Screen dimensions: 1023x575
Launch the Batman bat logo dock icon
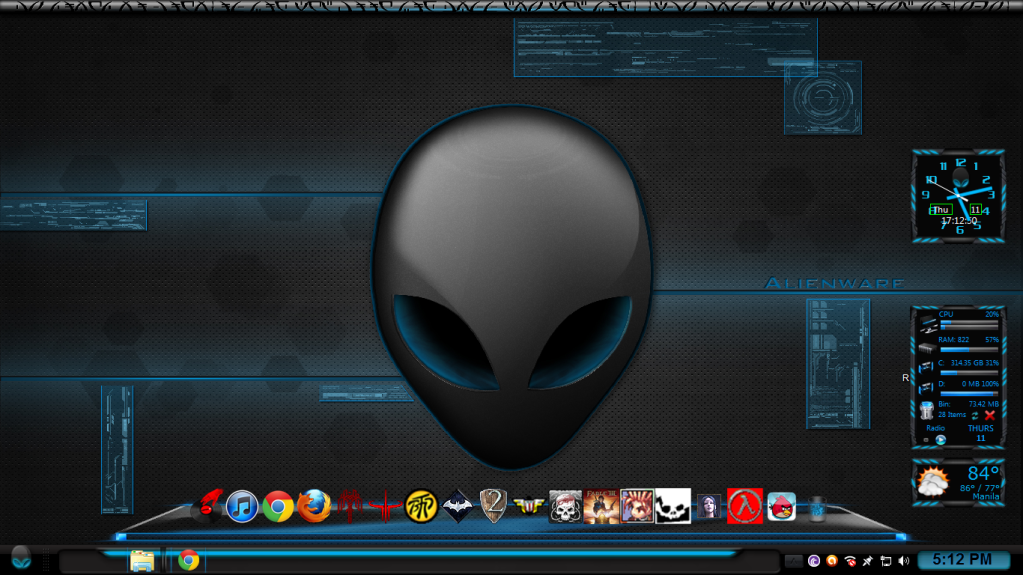(457, 506)
